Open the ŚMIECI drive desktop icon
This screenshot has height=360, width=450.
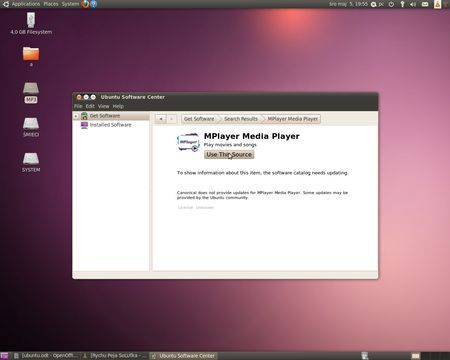[31, 127]
